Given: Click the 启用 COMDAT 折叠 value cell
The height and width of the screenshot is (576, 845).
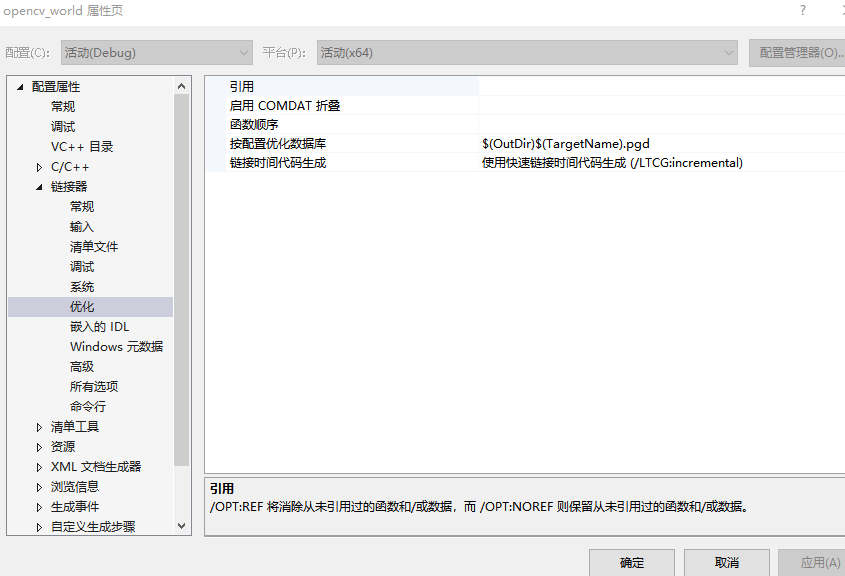Looking at the screenshot, I should 662,106.
